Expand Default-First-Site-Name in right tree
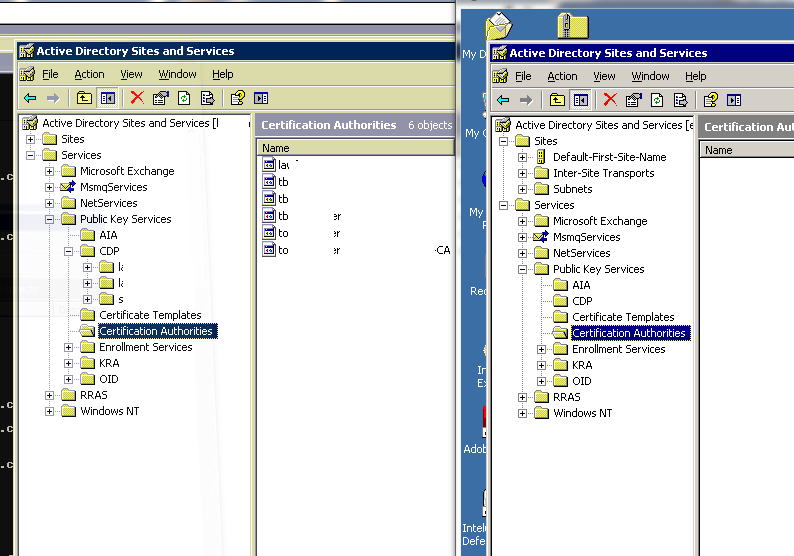The width and height of the screenshot is (794, 556). [x=522, y=157]
